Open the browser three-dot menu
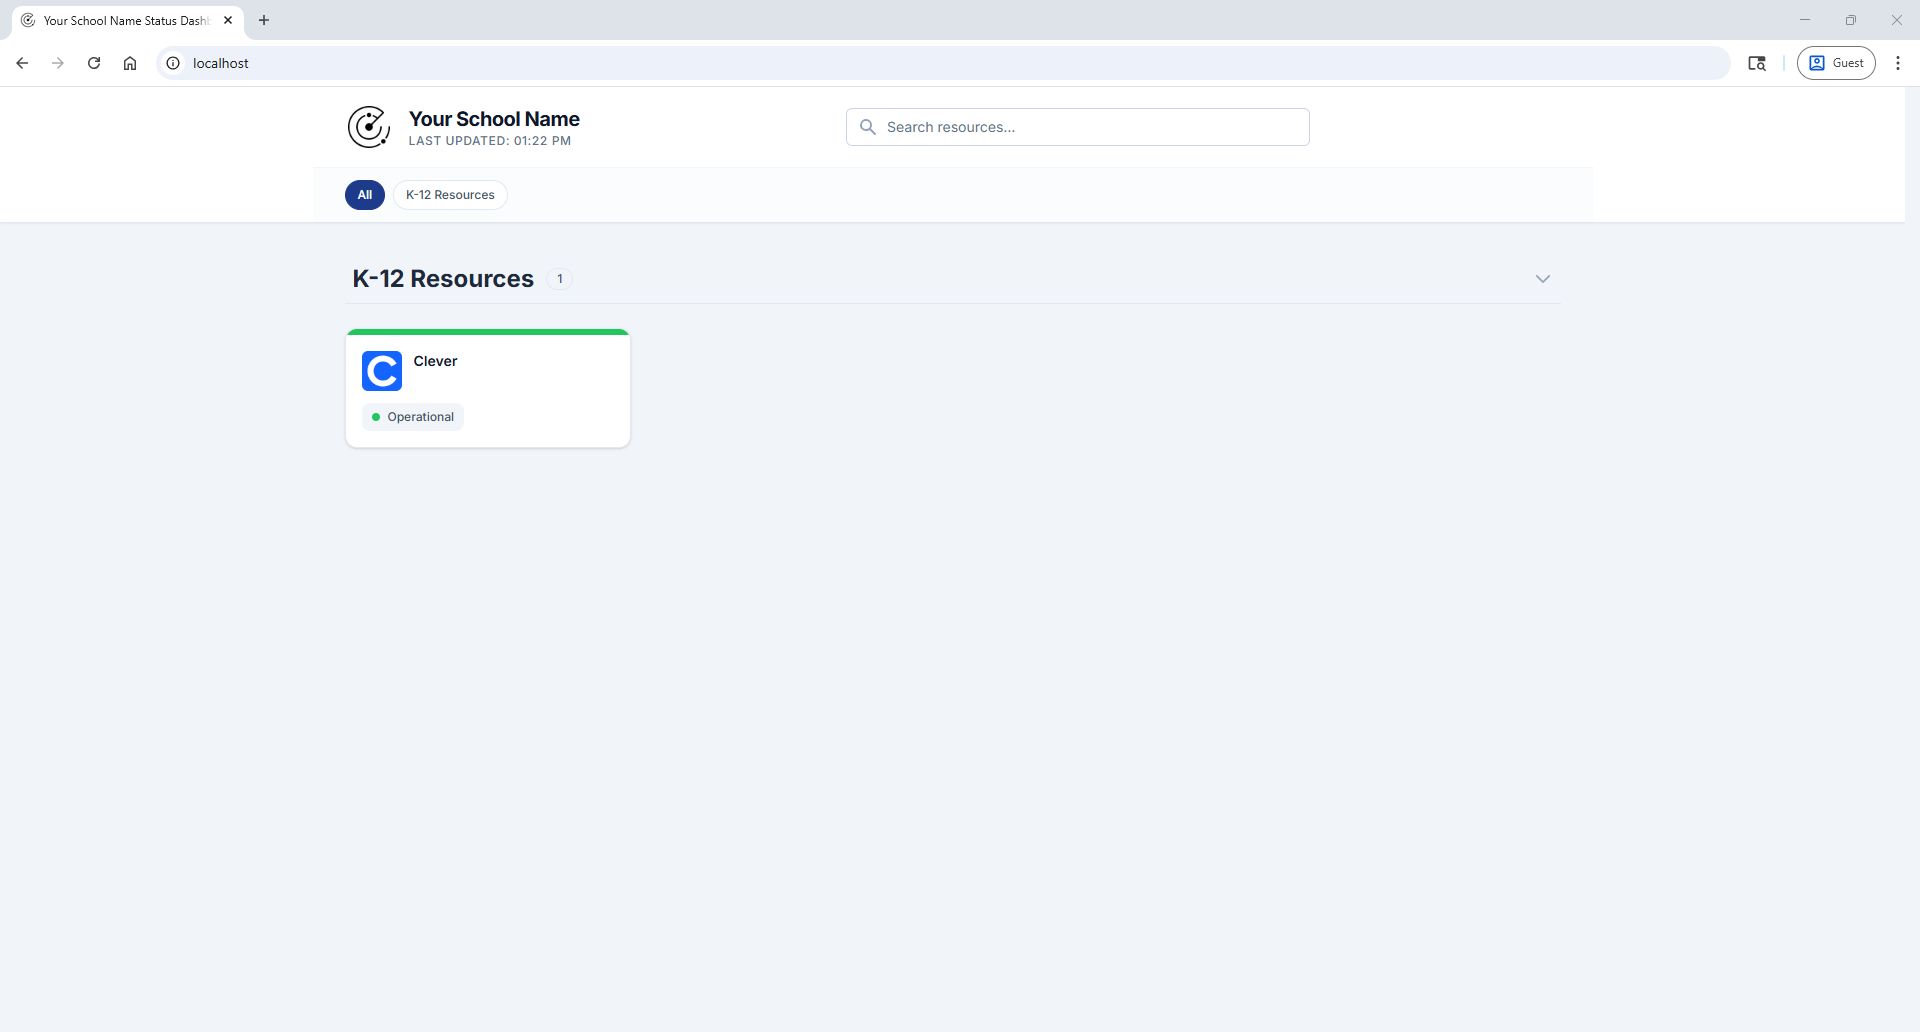Viewport: 1920px width, 1032px height. (1898, 63)
